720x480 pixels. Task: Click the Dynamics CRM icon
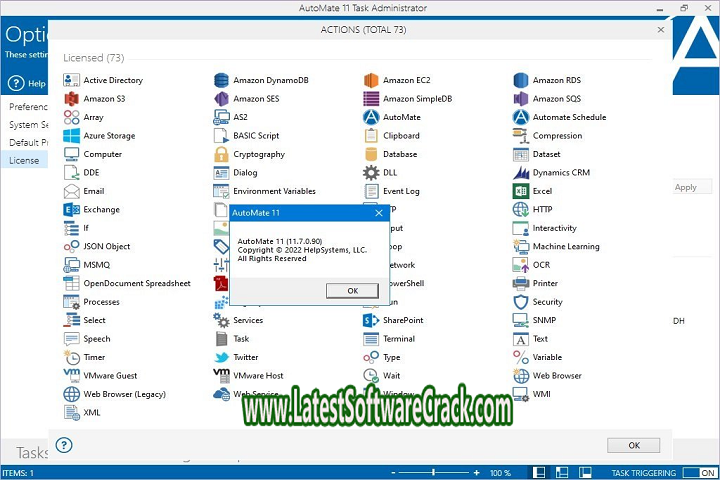(521, 172)
